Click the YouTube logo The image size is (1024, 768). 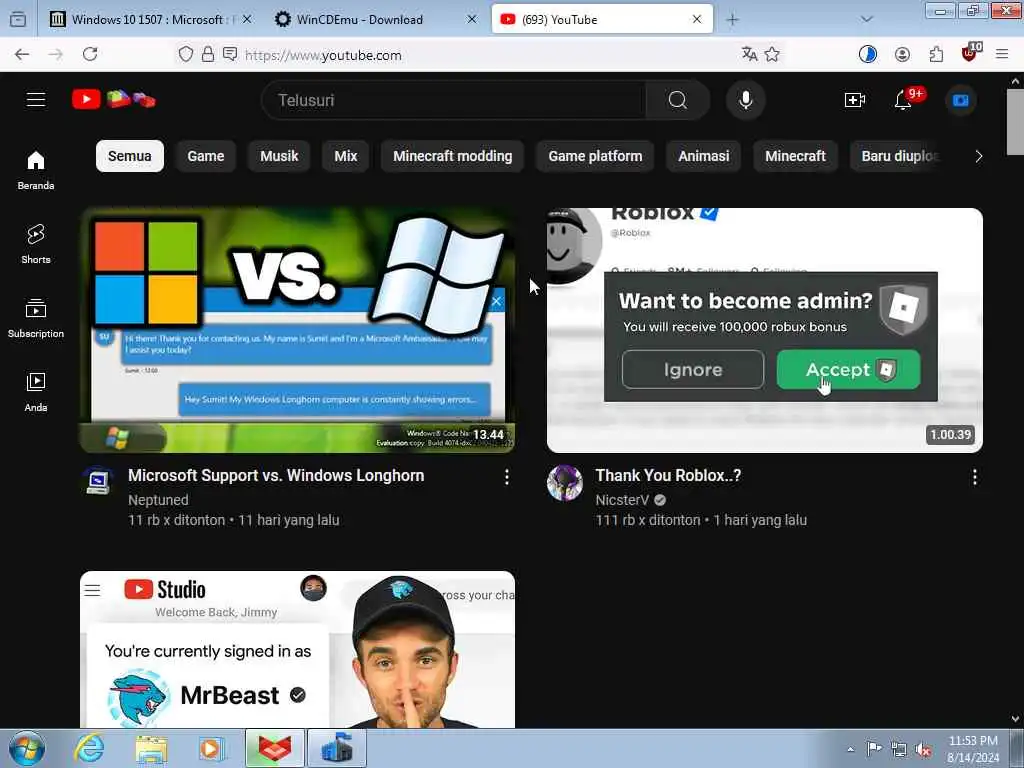[114, 99]
